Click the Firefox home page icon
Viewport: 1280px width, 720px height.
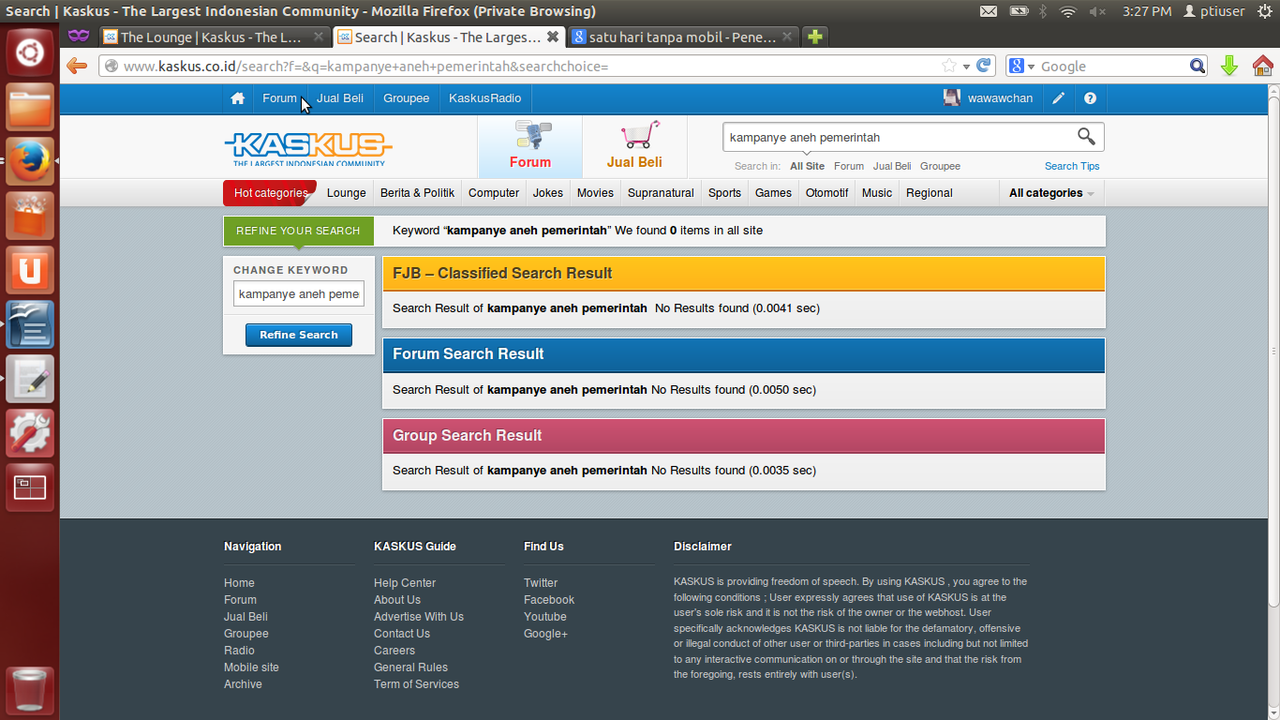click(1263, 66)
